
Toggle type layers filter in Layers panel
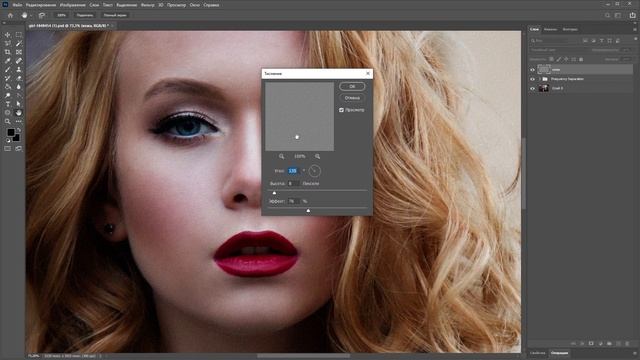point(602,41)
